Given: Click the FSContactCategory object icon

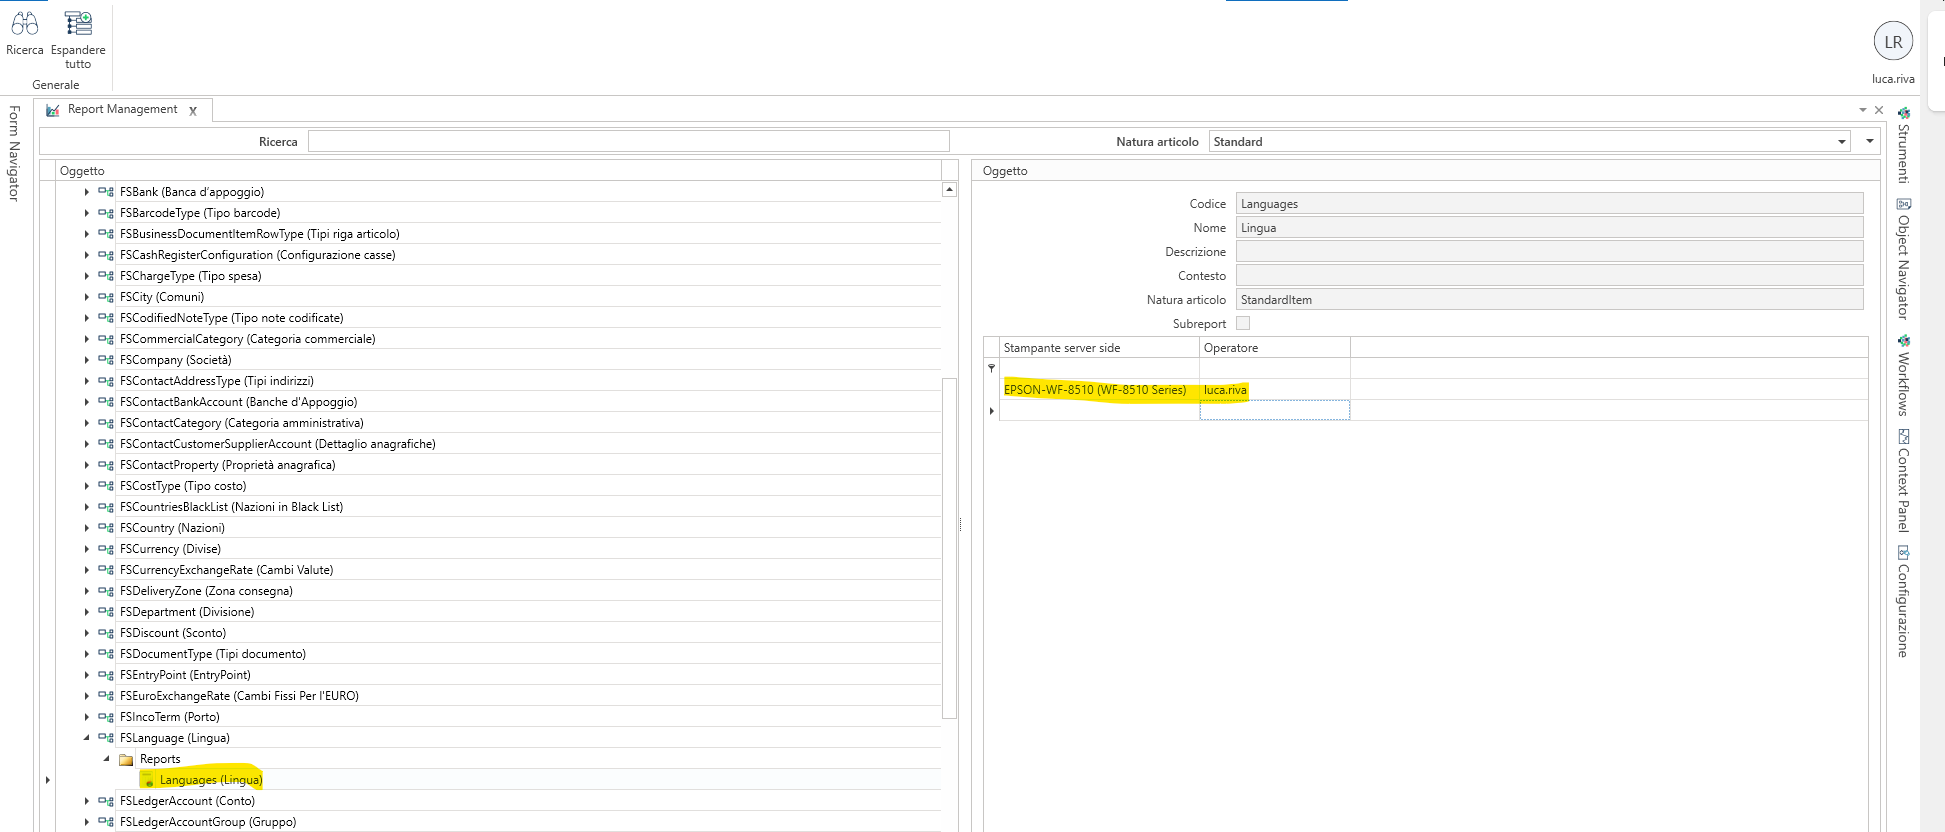Looking at the screenshot, I should tap(105, 423).
